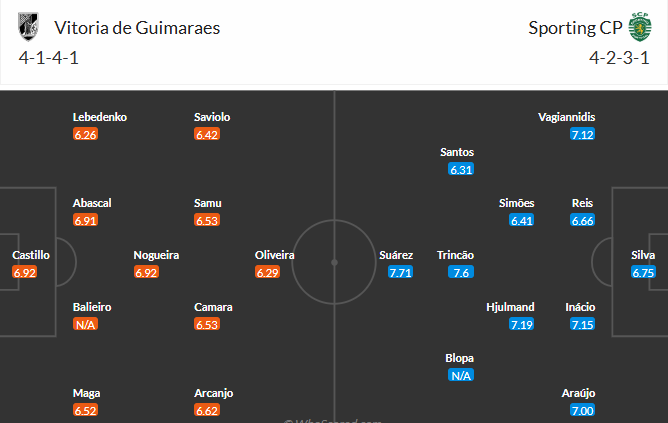668x423 pixels.
Task: Click Balieiro's N/A rating badge
Action: coord(86,324)
